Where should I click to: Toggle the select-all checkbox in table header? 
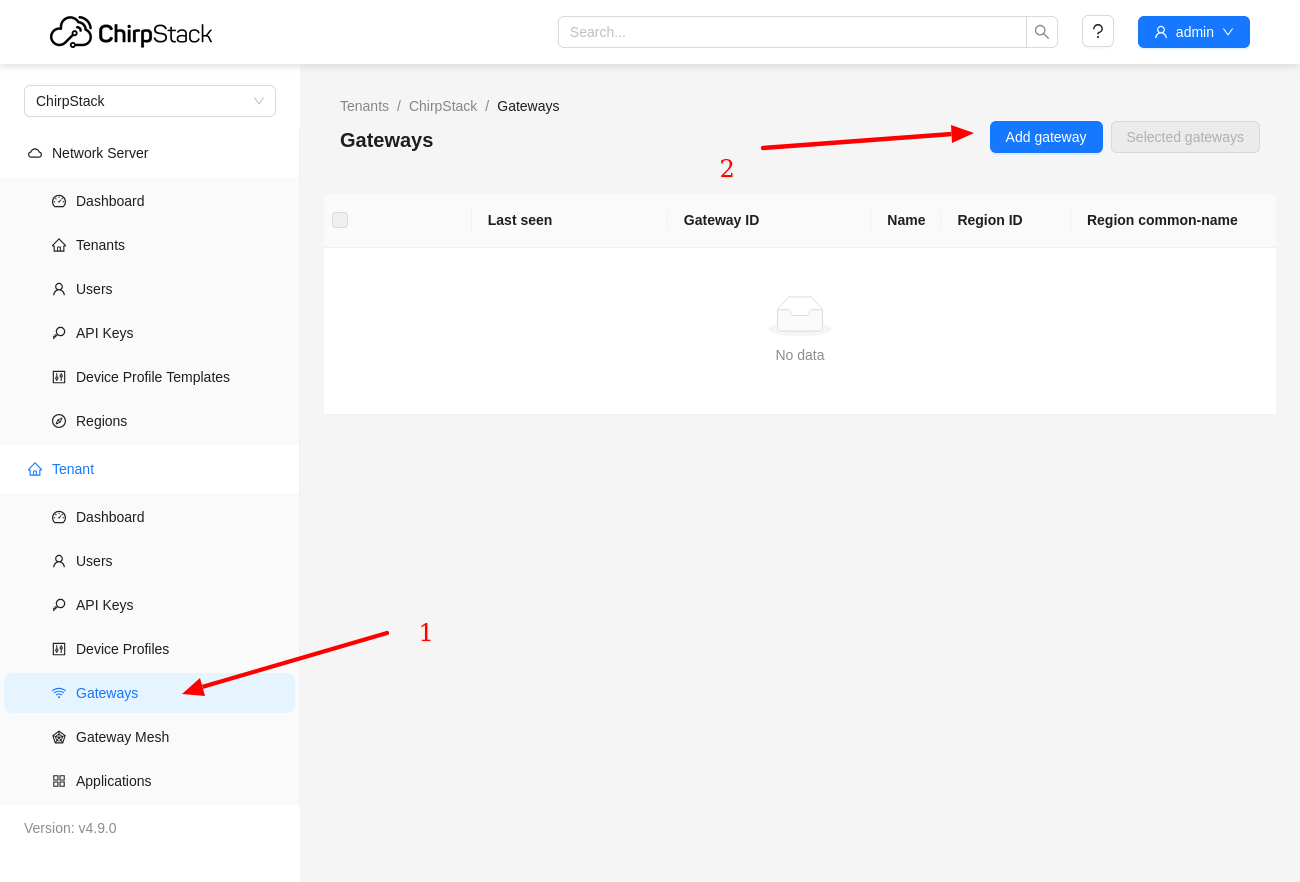click(340, 220)
